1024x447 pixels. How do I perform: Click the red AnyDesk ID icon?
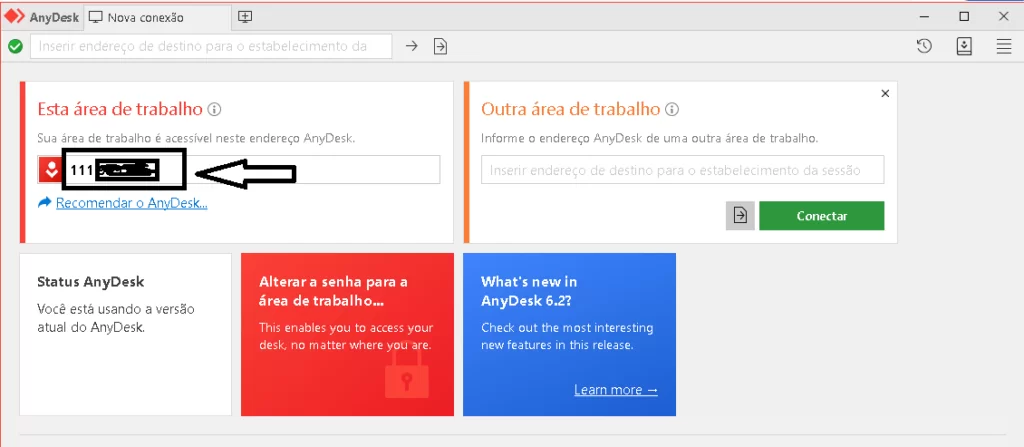[x=50, y=170]
